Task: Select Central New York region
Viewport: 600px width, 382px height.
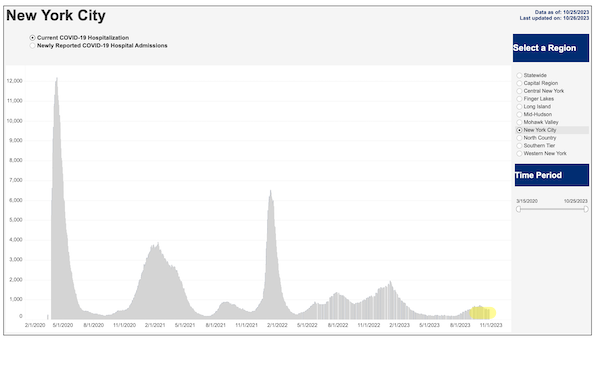Action: 519,91
